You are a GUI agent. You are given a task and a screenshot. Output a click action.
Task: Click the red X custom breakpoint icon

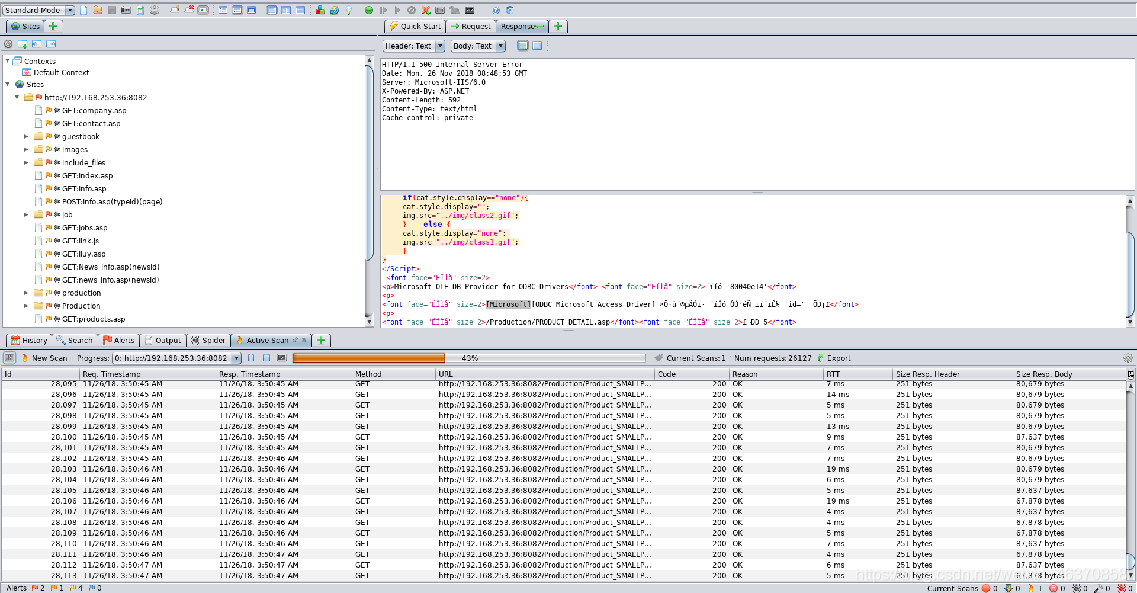tap(426, 10)
